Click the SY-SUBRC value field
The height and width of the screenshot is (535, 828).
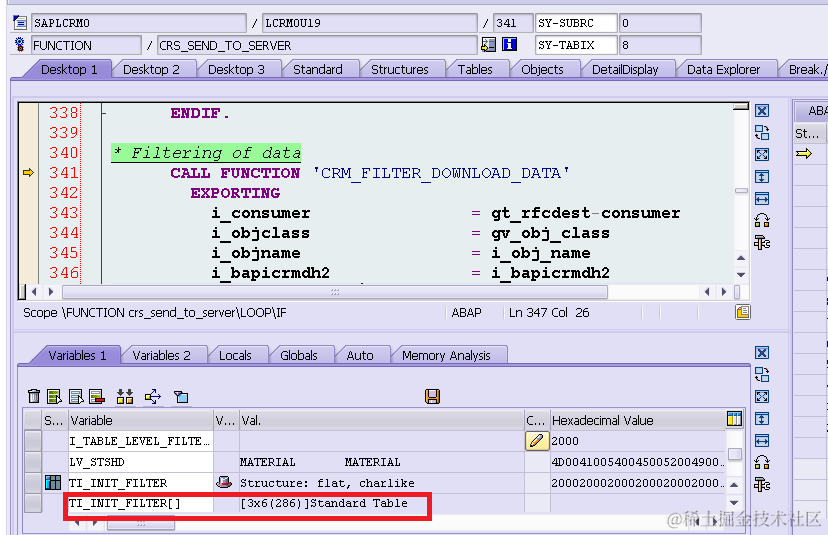click(x=660, y=23)
